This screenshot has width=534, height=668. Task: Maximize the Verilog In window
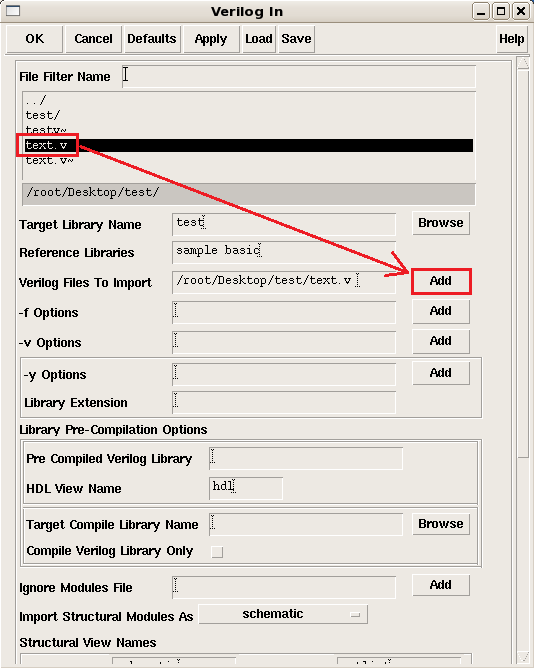point(501,11)
